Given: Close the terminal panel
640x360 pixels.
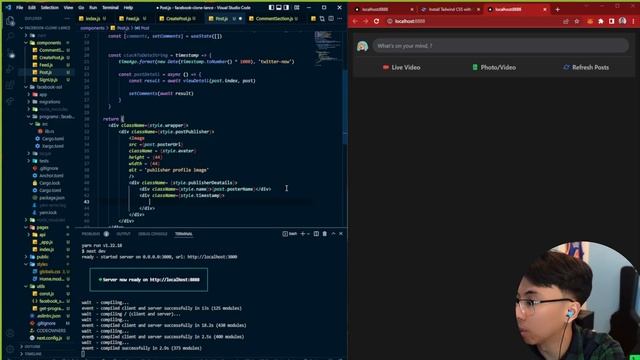Looking at the screenshot, I should 341,234.
